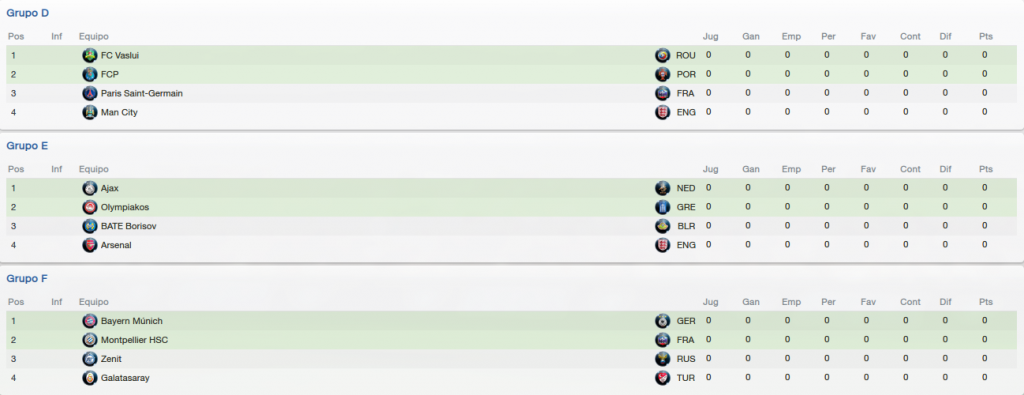Viewport: 1024px width, 395px height.
Task: Select the BATE Borisov team name
Action: coord(129,226)
